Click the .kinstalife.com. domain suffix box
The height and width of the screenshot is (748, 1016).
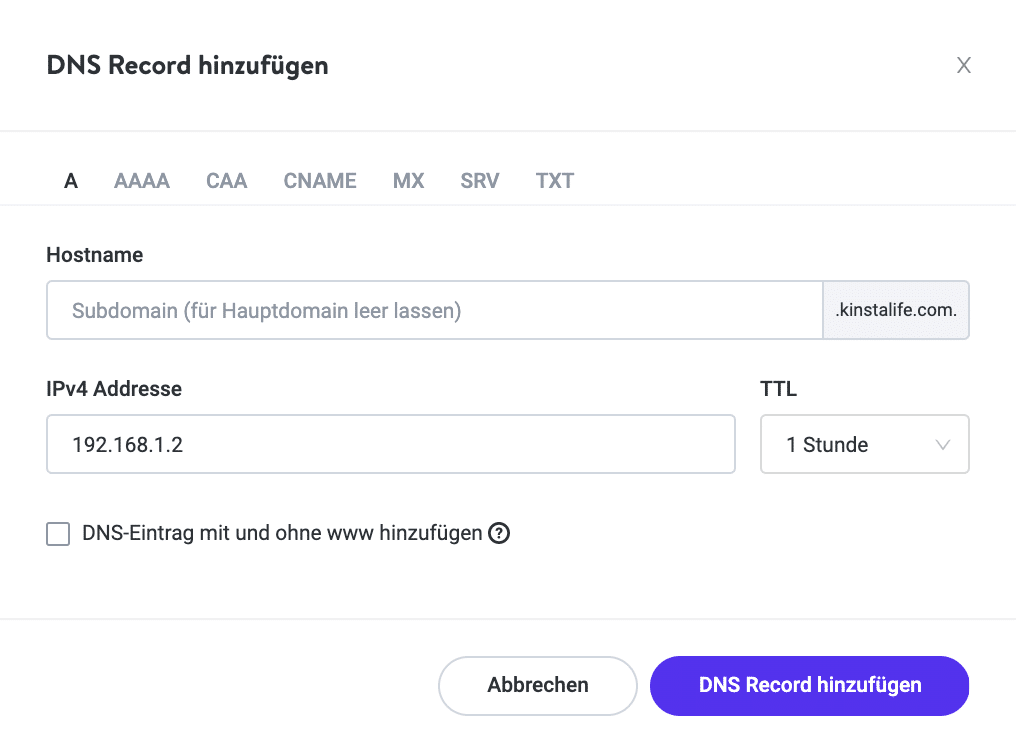pos(896,311)
